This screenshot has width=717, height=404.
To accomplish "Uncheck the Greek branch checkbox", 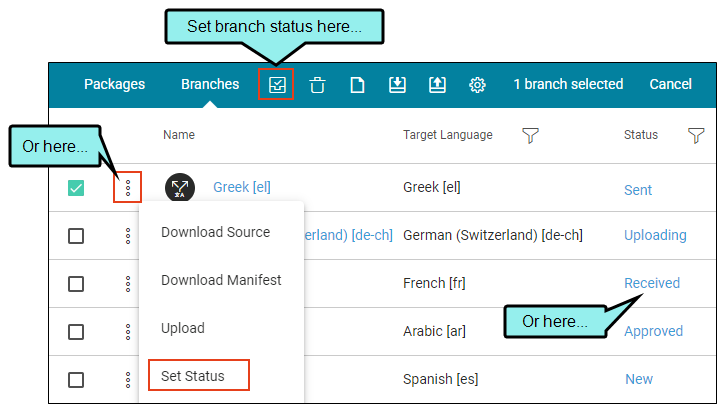I will pos(76,187).
